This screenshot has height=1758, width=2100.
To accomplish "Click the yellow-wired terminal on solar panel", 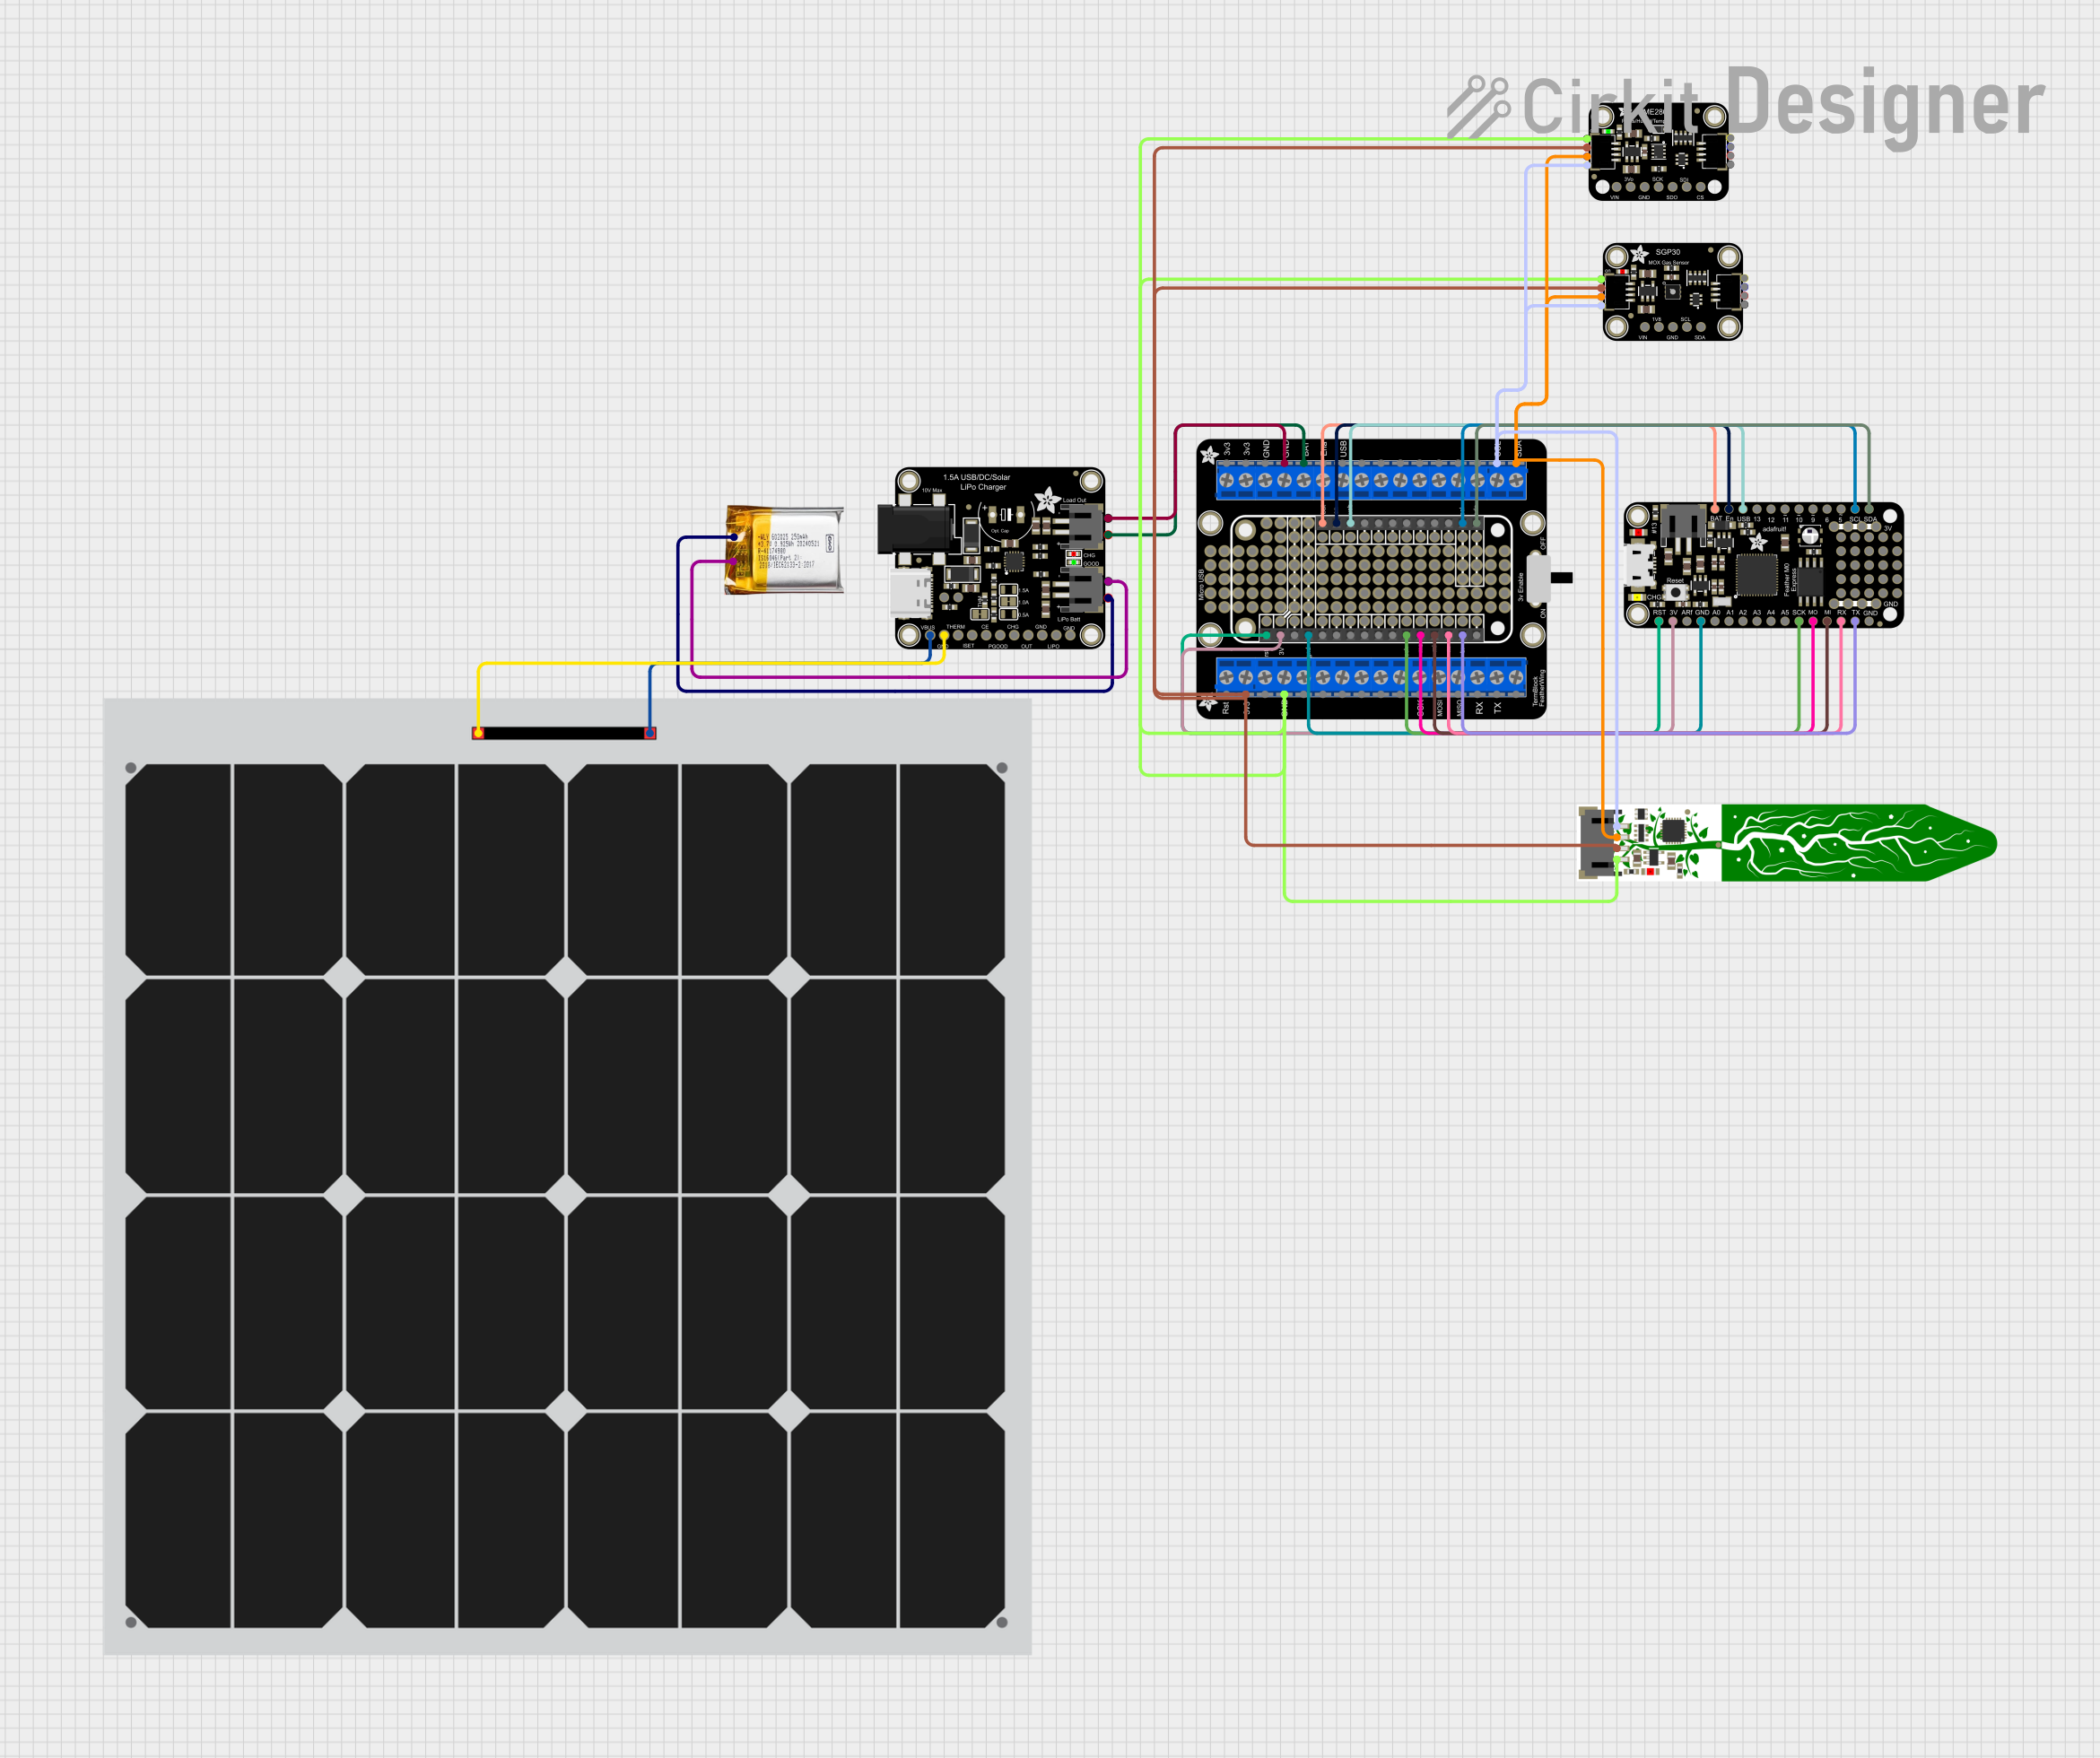I will click(479, 733).
